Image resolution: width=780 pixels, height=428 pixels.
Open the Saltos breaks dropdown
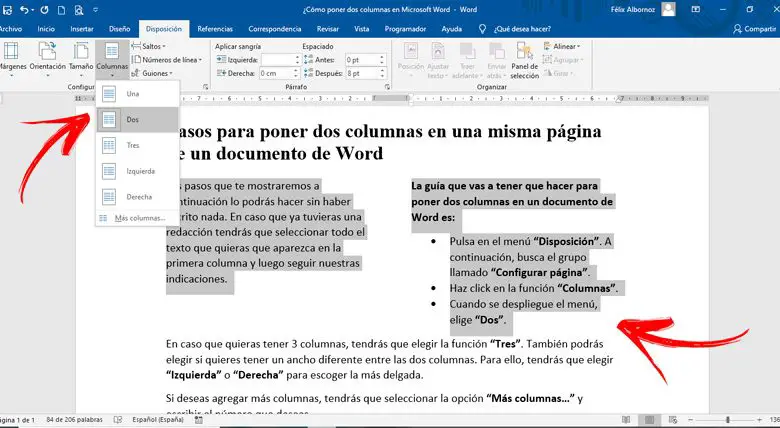click(148, 46)
